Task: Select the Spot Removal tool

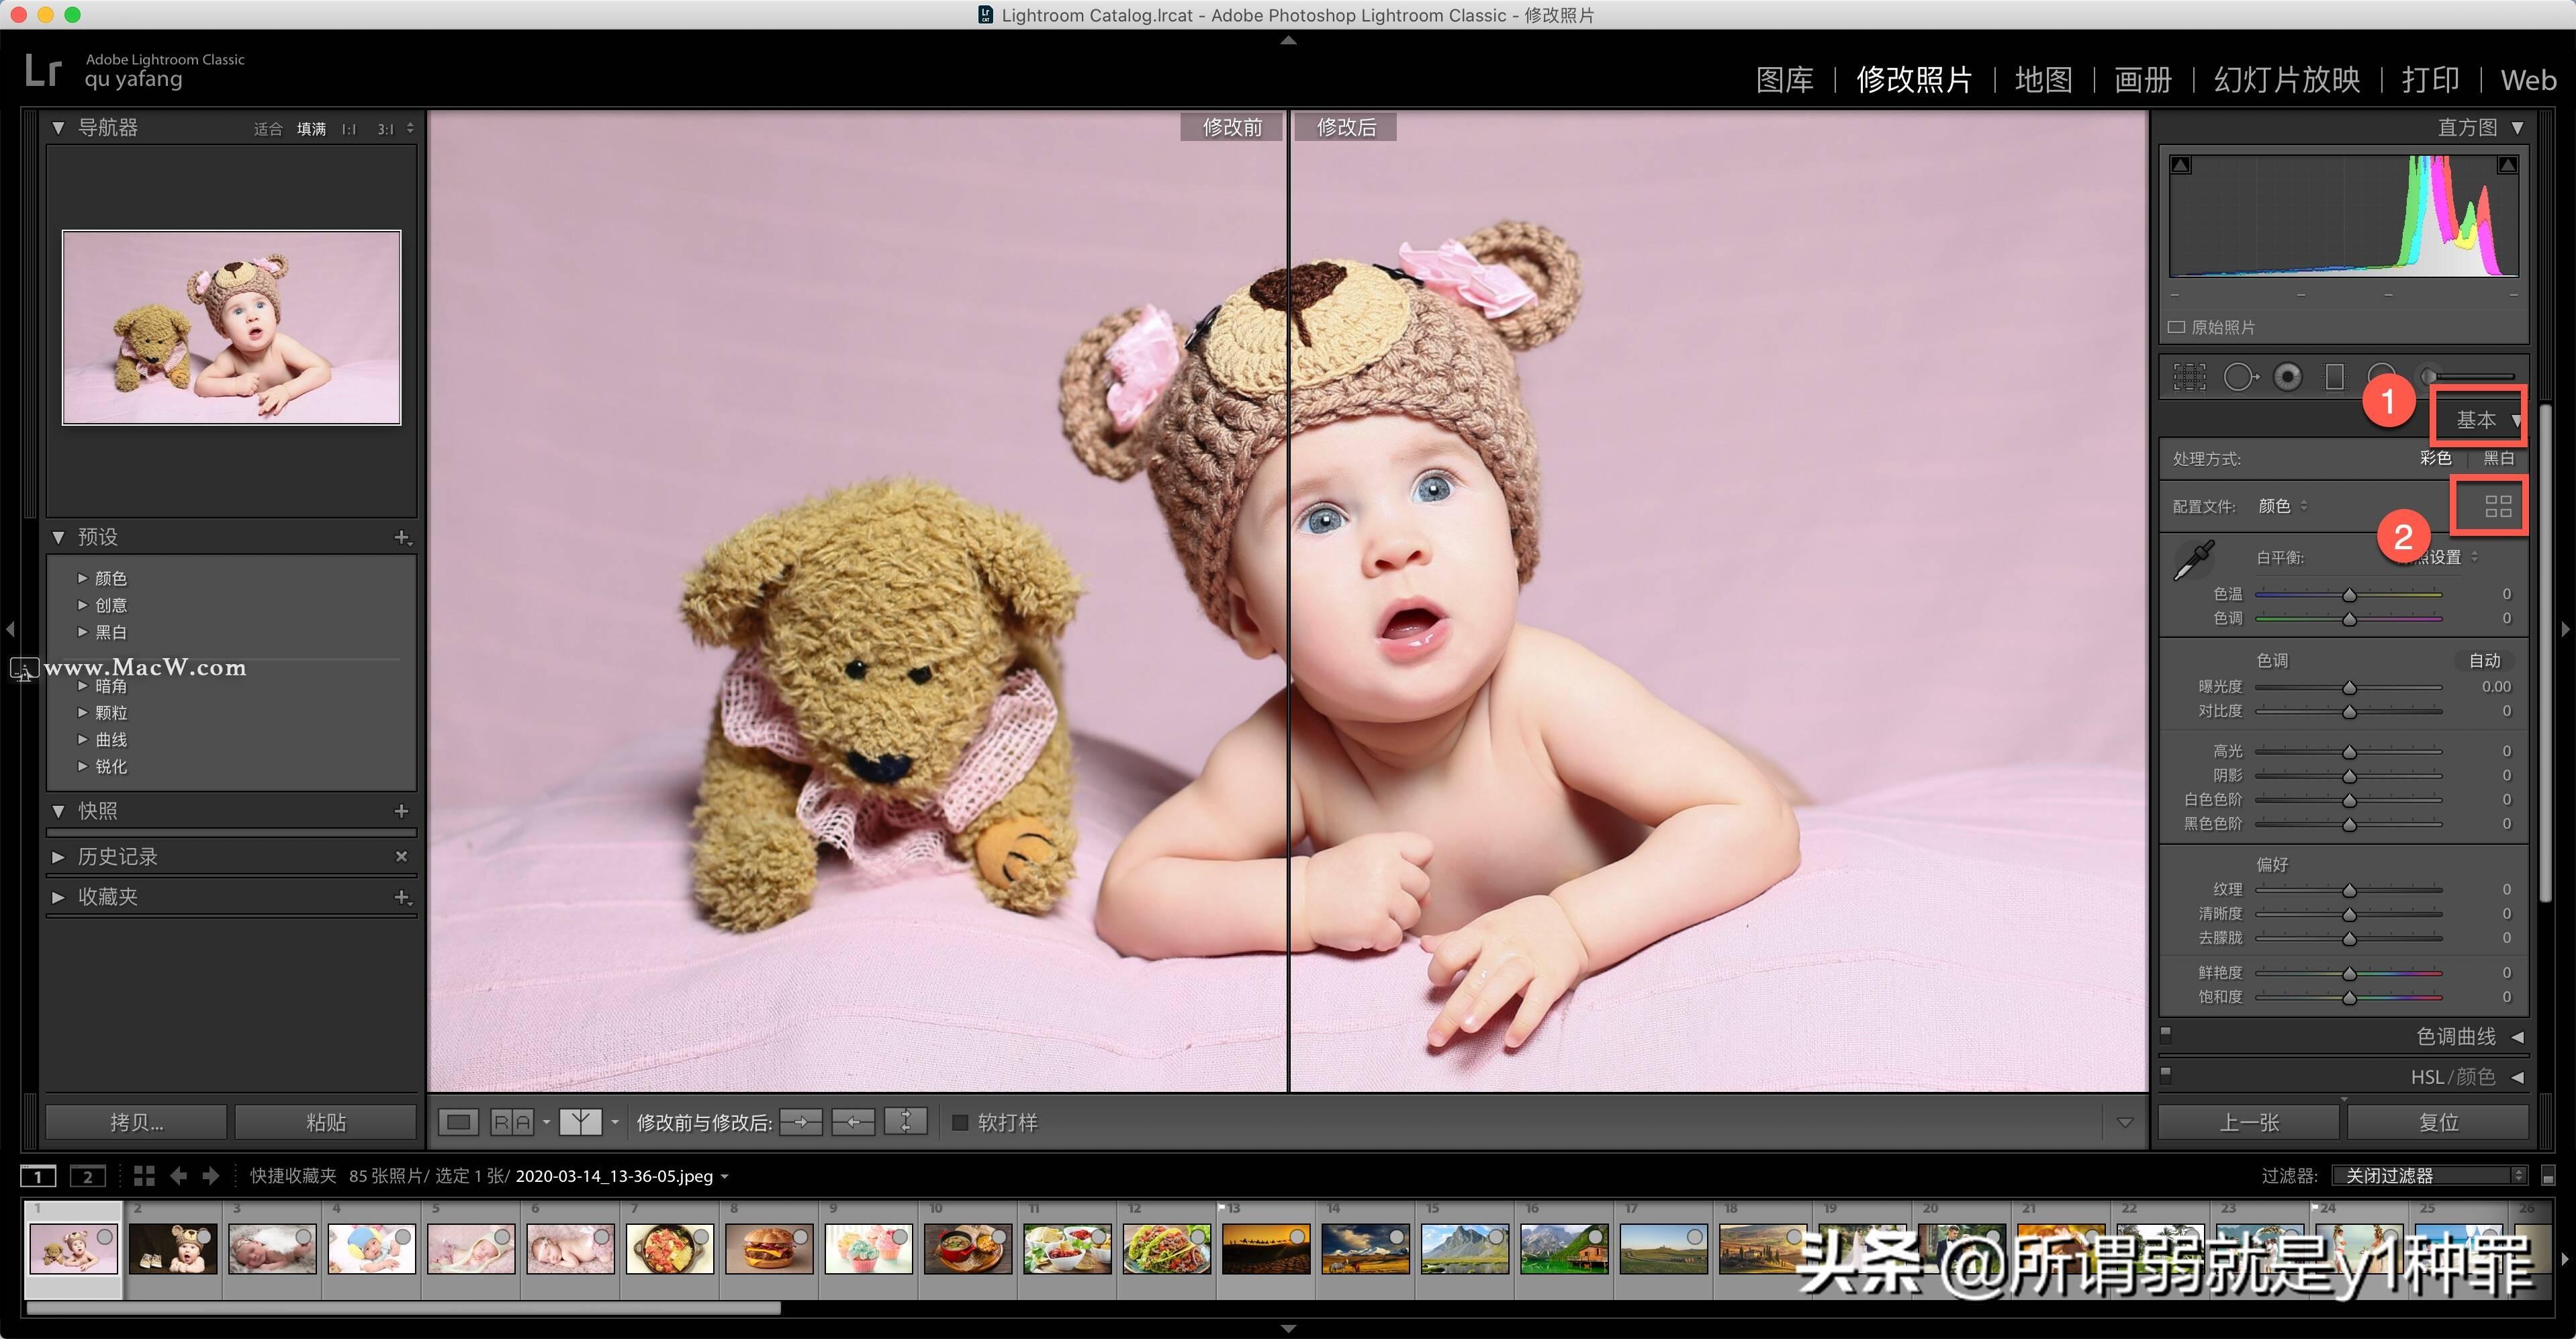Action: point(2241,377)
